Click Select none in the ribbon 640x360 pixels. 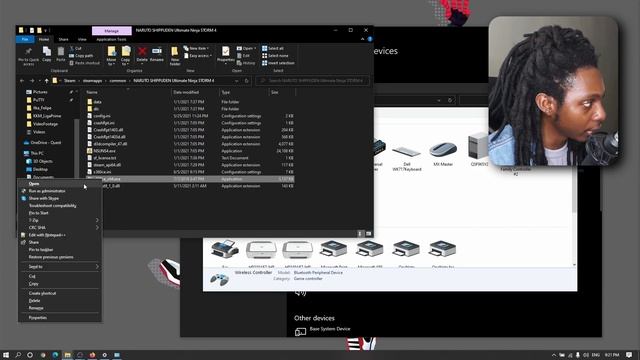pyautogui.click(x=275, y=56)
